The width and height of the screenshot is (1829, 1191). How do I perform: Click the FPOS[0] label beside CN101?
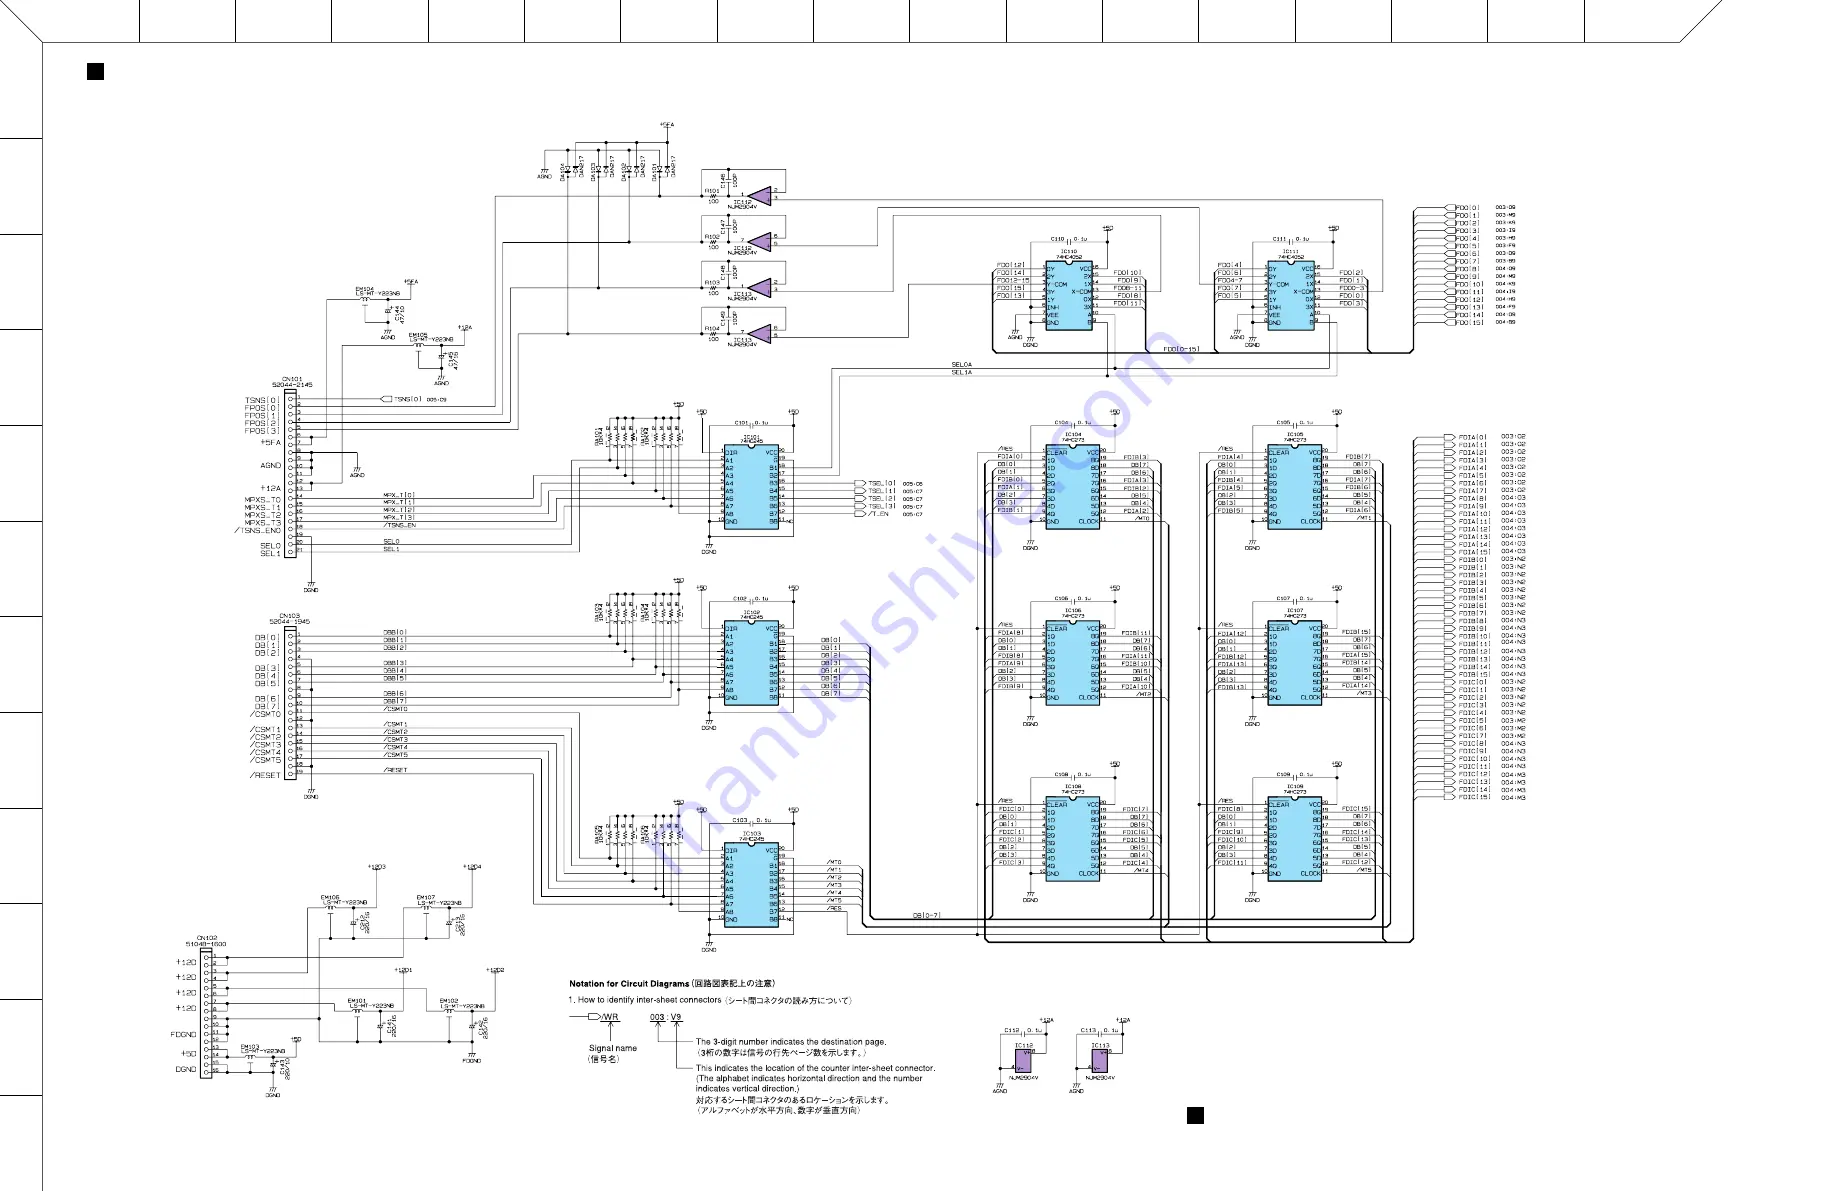coord(262,408)
